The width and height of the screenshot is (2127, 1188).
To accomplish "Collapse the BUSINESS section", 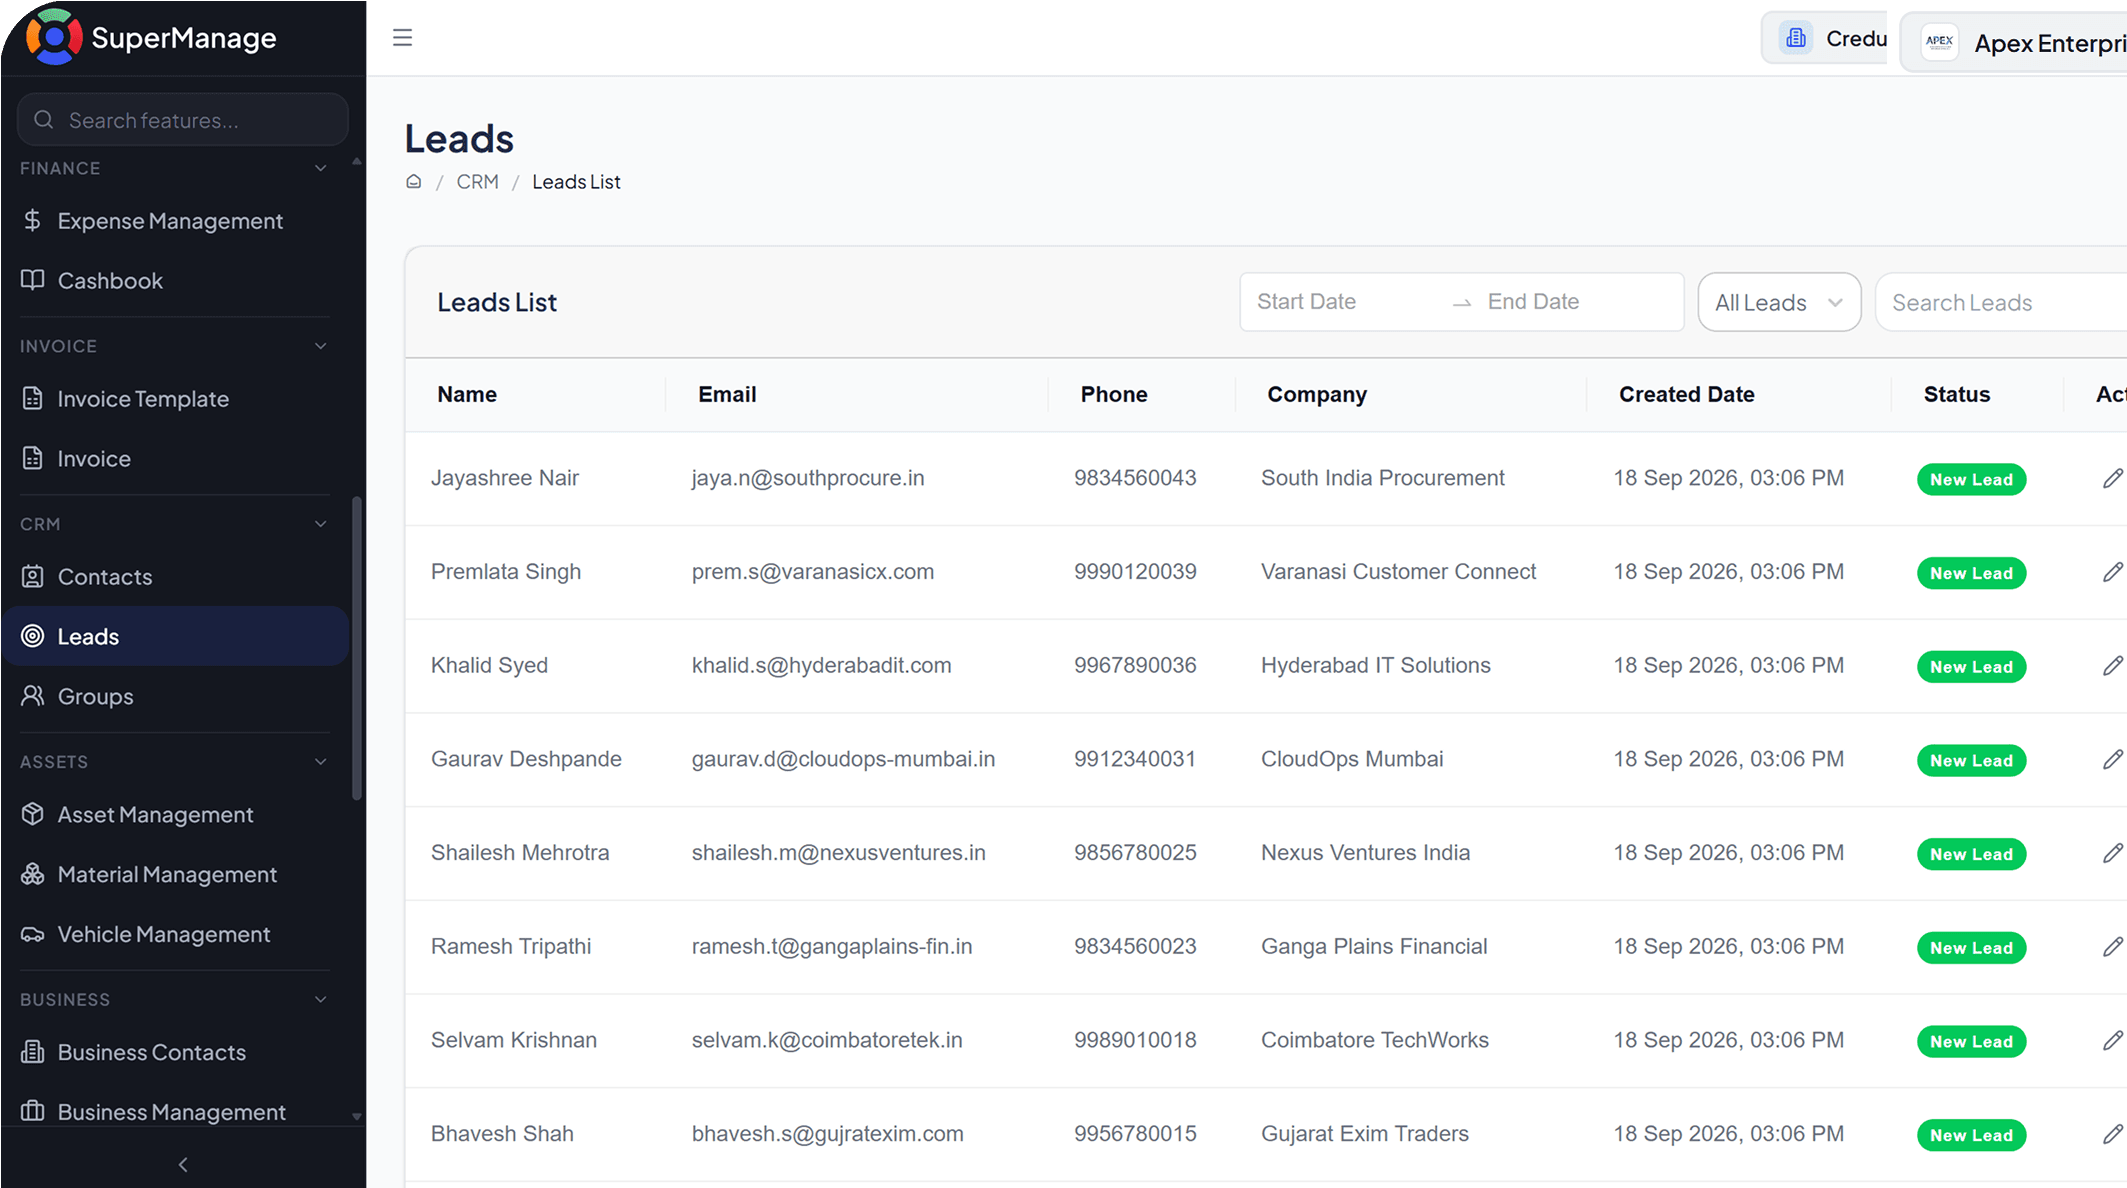I will click(x=321, y=1000).
